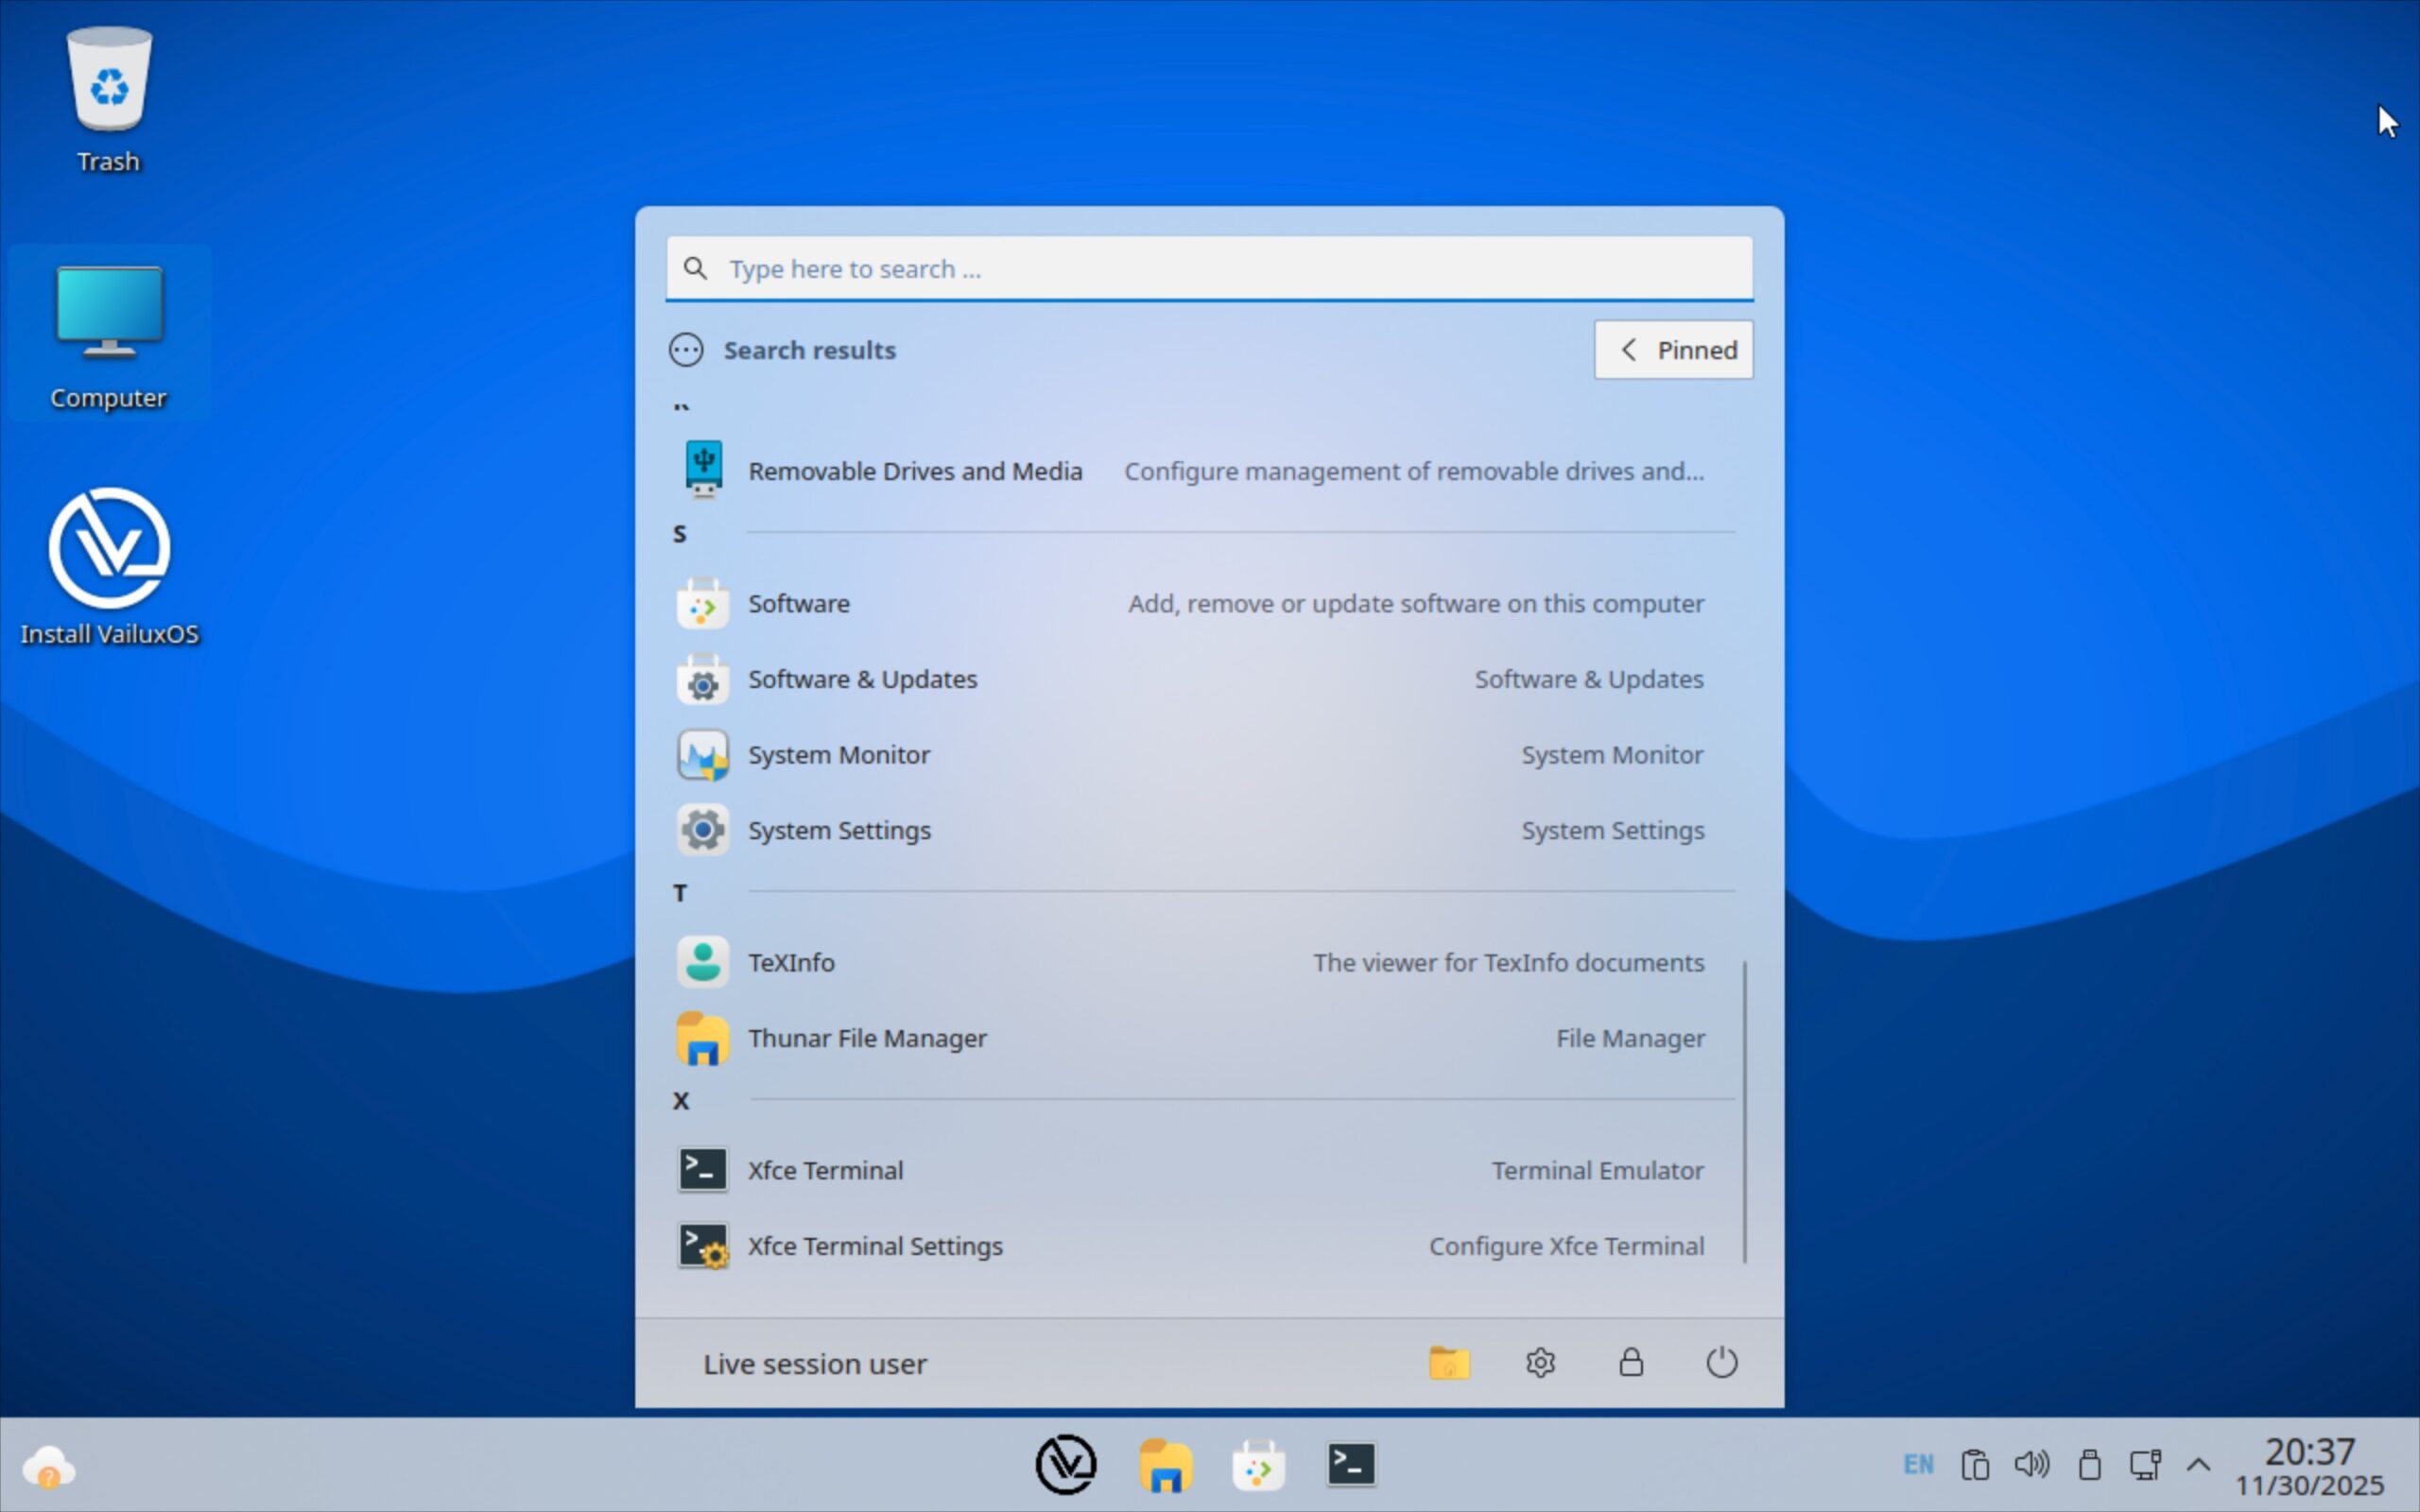Open TeXInfo viewer entry
Screen dimensions: 2420x1512
[790, 962]
